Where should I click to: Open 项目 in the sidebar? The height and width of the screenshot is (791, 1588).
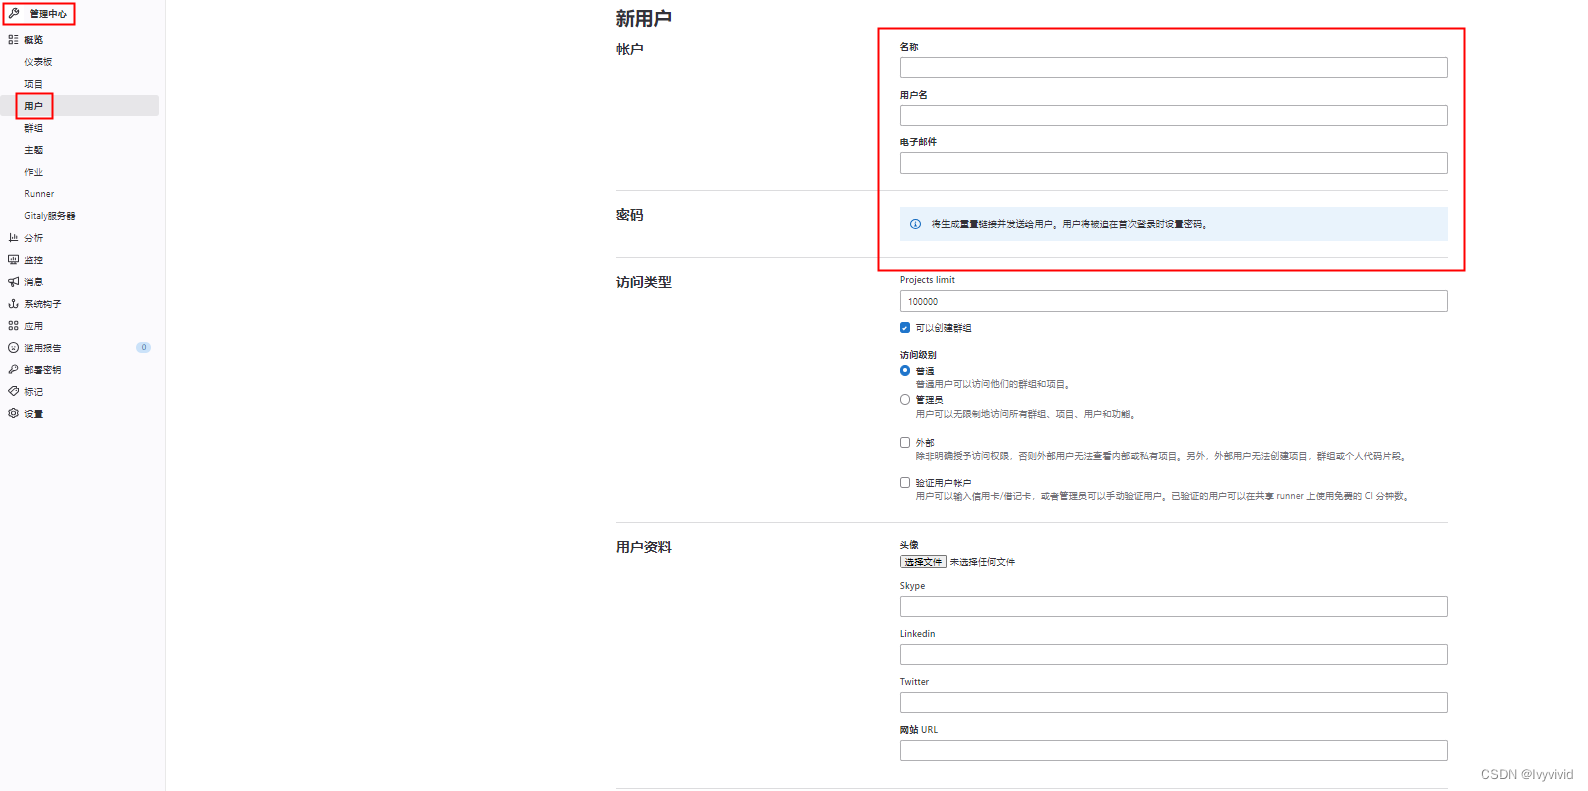click(x=33, y=84)
